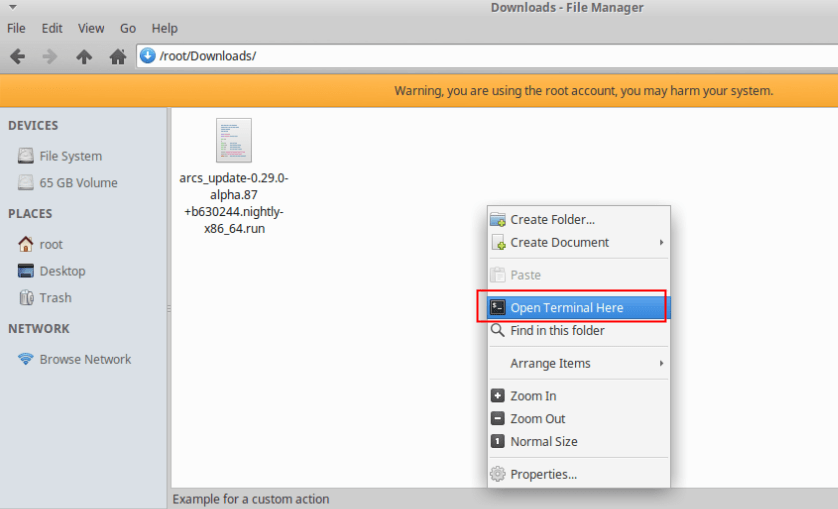Click the minus icon for Zoom Out

tap(498, 418)
